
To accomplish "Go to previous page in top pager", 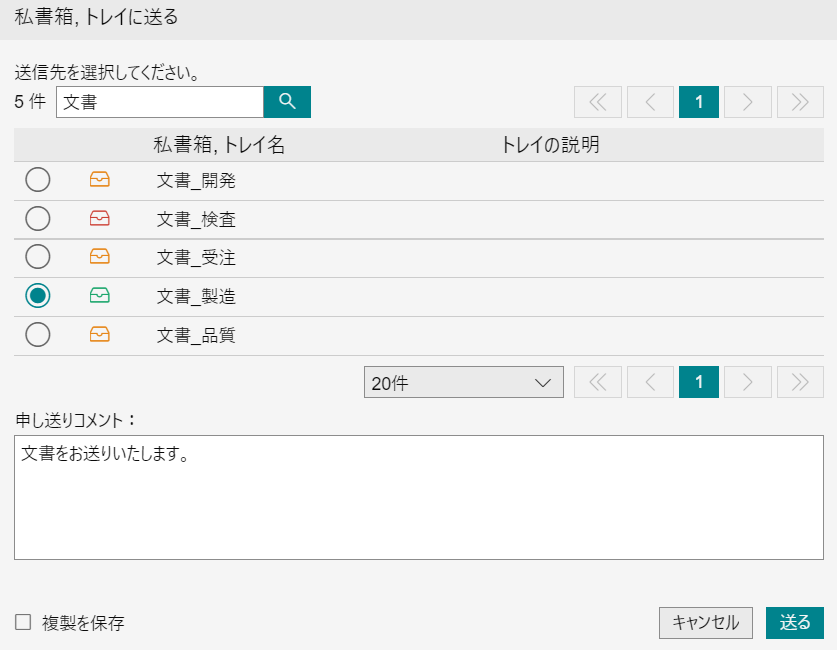I will (x=650, y=102).
